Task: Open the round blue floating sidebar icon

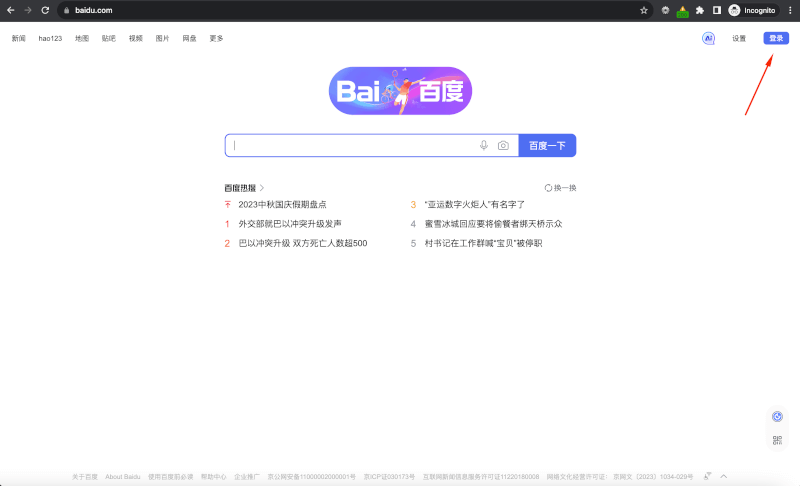Action: pos(777,417)
